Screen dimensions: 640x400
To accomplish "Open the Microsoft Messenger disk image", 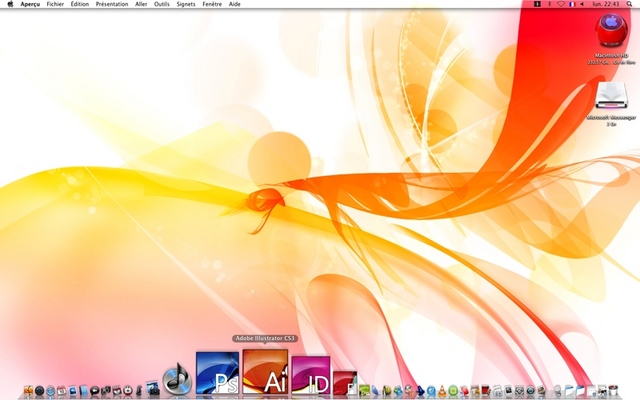I will pos(611,96).
